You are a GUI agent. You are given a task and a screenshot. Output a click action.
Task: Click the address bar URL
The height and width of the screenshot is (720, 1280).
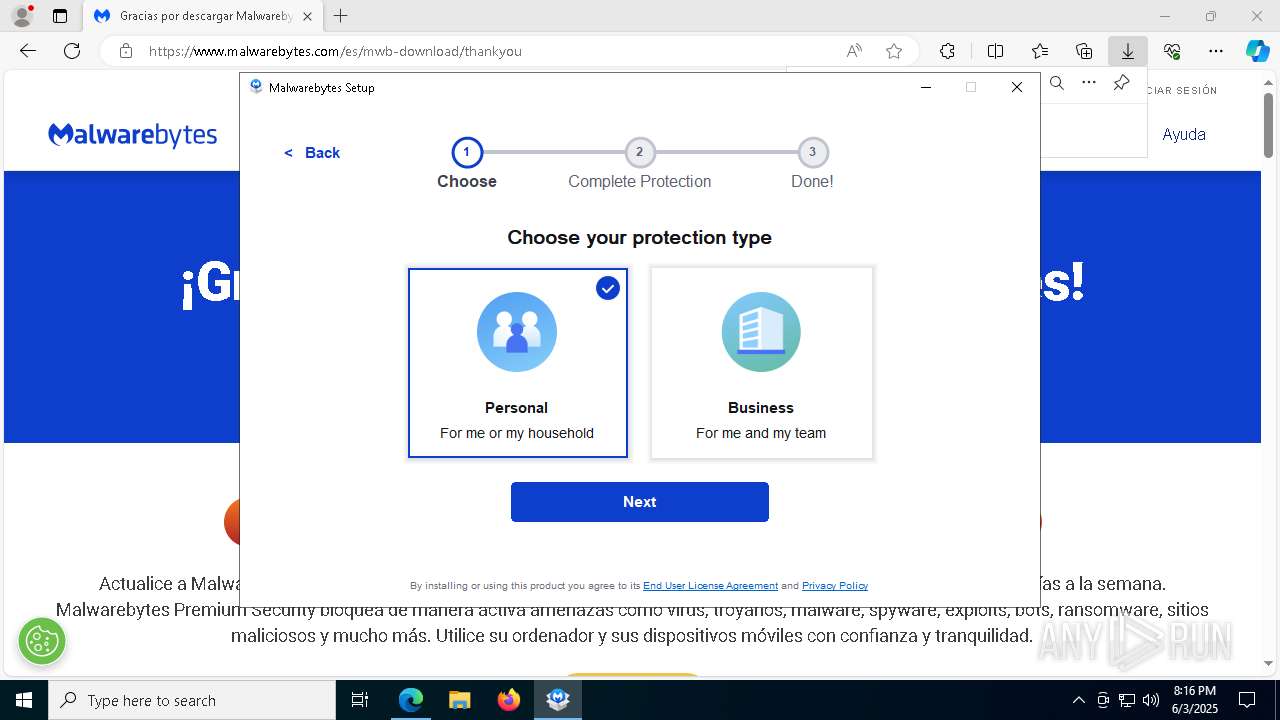335,51
